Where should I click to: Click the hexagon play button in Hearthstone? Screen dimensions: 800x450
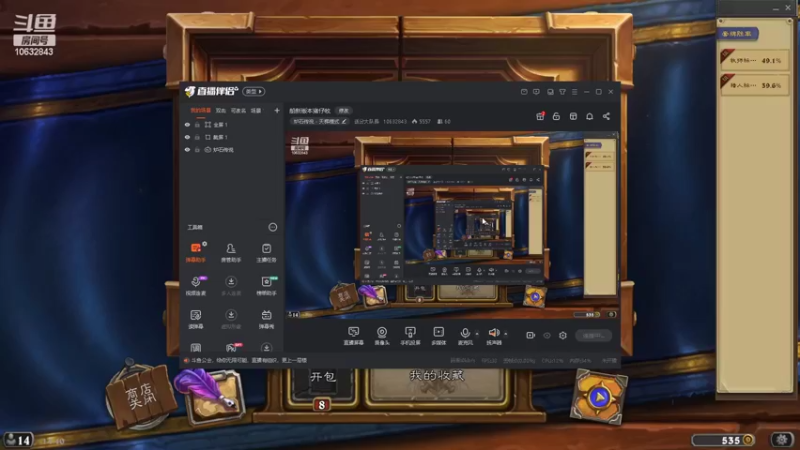[599, 397]
